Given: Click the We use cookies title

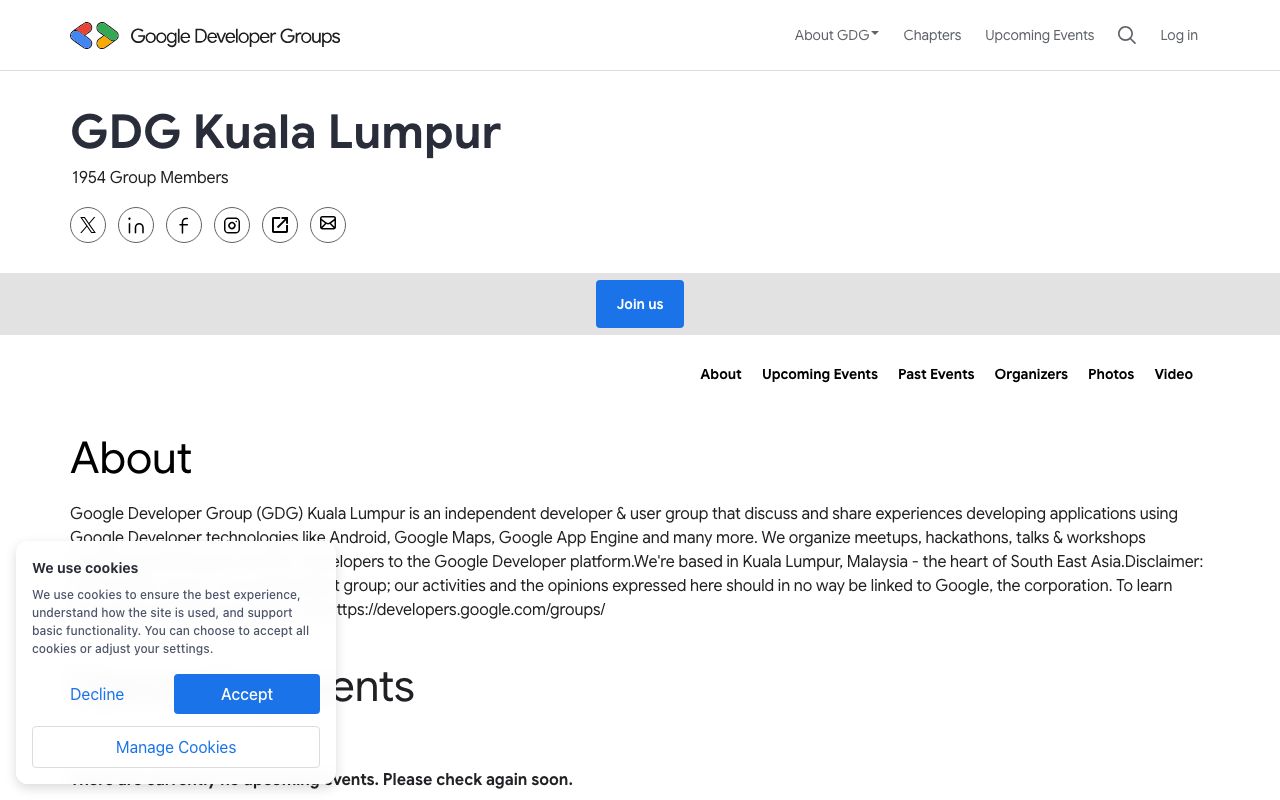Looking at the screenshot, I should click(x=85, y=568).
